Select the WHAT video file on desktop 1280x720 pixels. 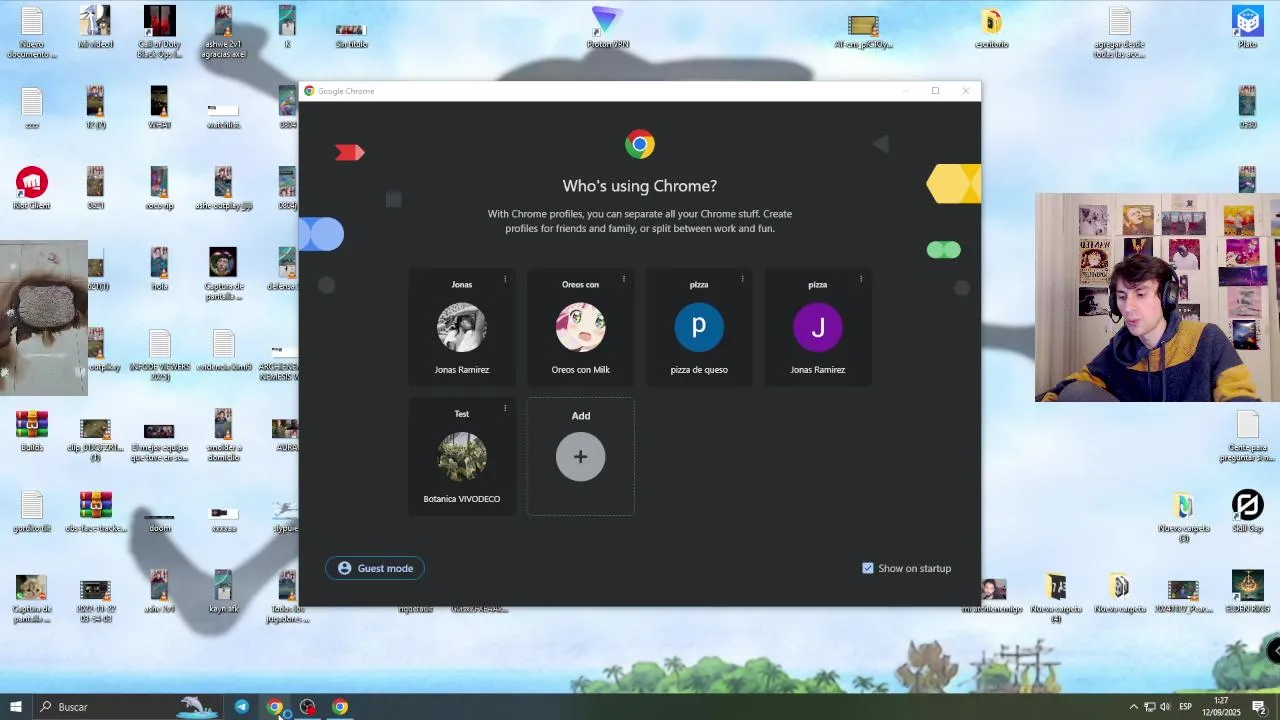click(x=159, y=107)
